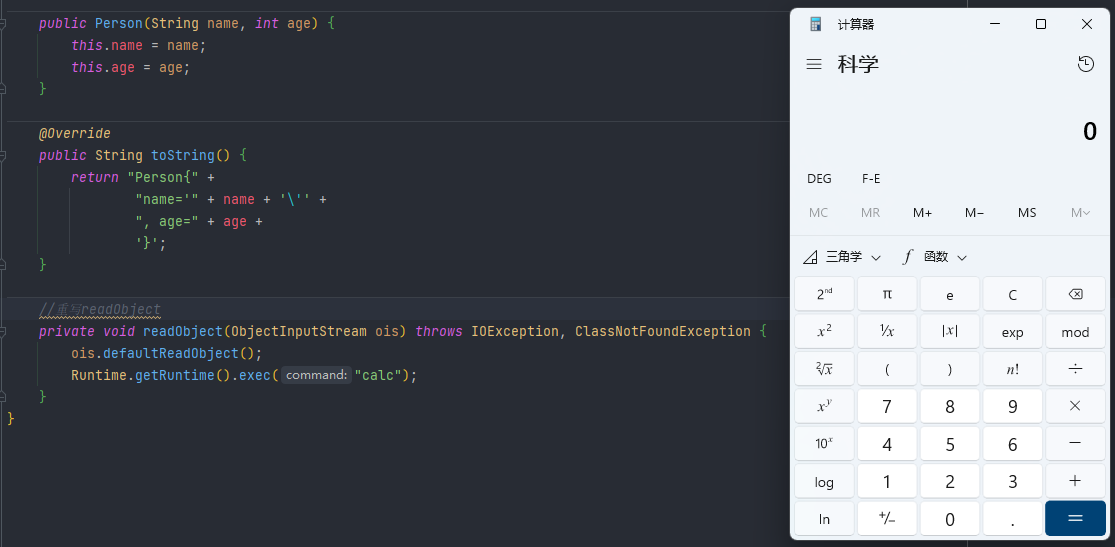Click the pi constant key
1115x547 pixels.
pyautogui.click(x=887, y=294)
